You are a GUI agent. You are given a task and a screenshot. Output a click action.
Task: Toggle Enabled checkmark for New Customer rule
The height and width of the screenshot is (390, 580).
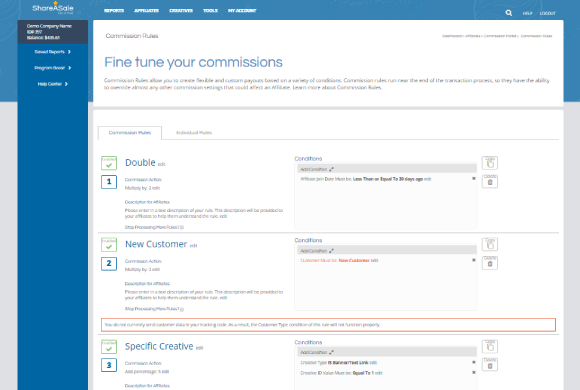click(x=109, y=245)
